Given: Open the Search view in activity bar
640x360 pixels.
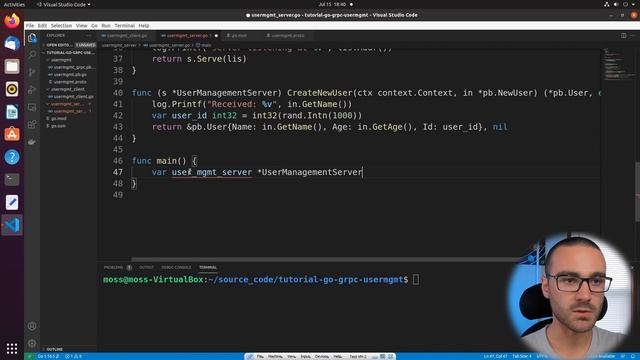Looking at the screenshot, I should [x=32, y=55].
